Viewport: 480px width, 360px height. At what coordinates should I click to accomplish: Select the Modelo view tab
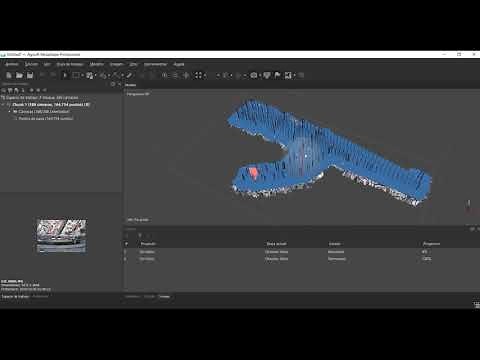point(131,85)
